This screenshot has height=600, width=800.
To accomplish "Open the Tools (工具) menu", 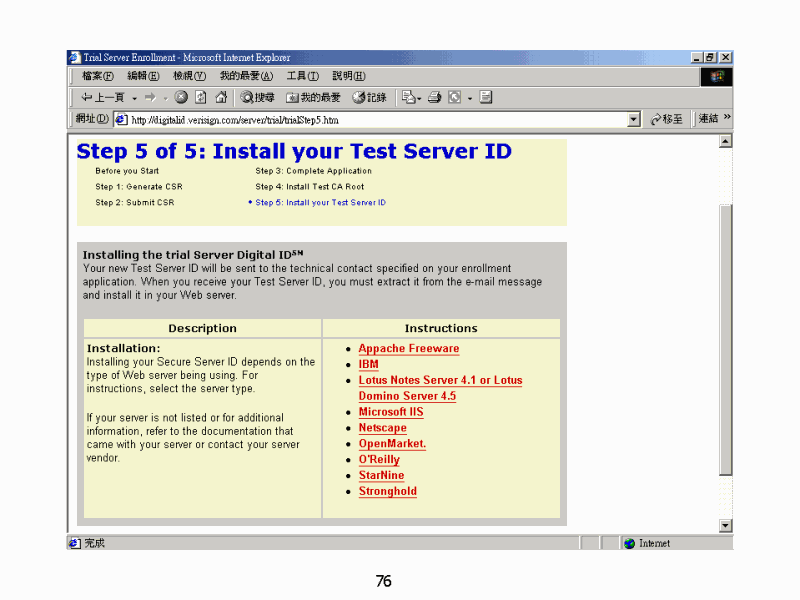I will tap(302, 76).
